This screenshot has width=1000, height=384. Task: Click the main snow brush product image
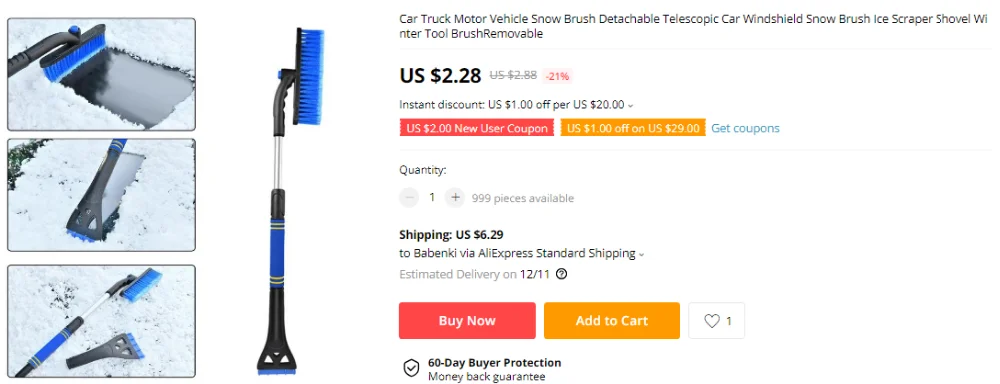[291, 201]
